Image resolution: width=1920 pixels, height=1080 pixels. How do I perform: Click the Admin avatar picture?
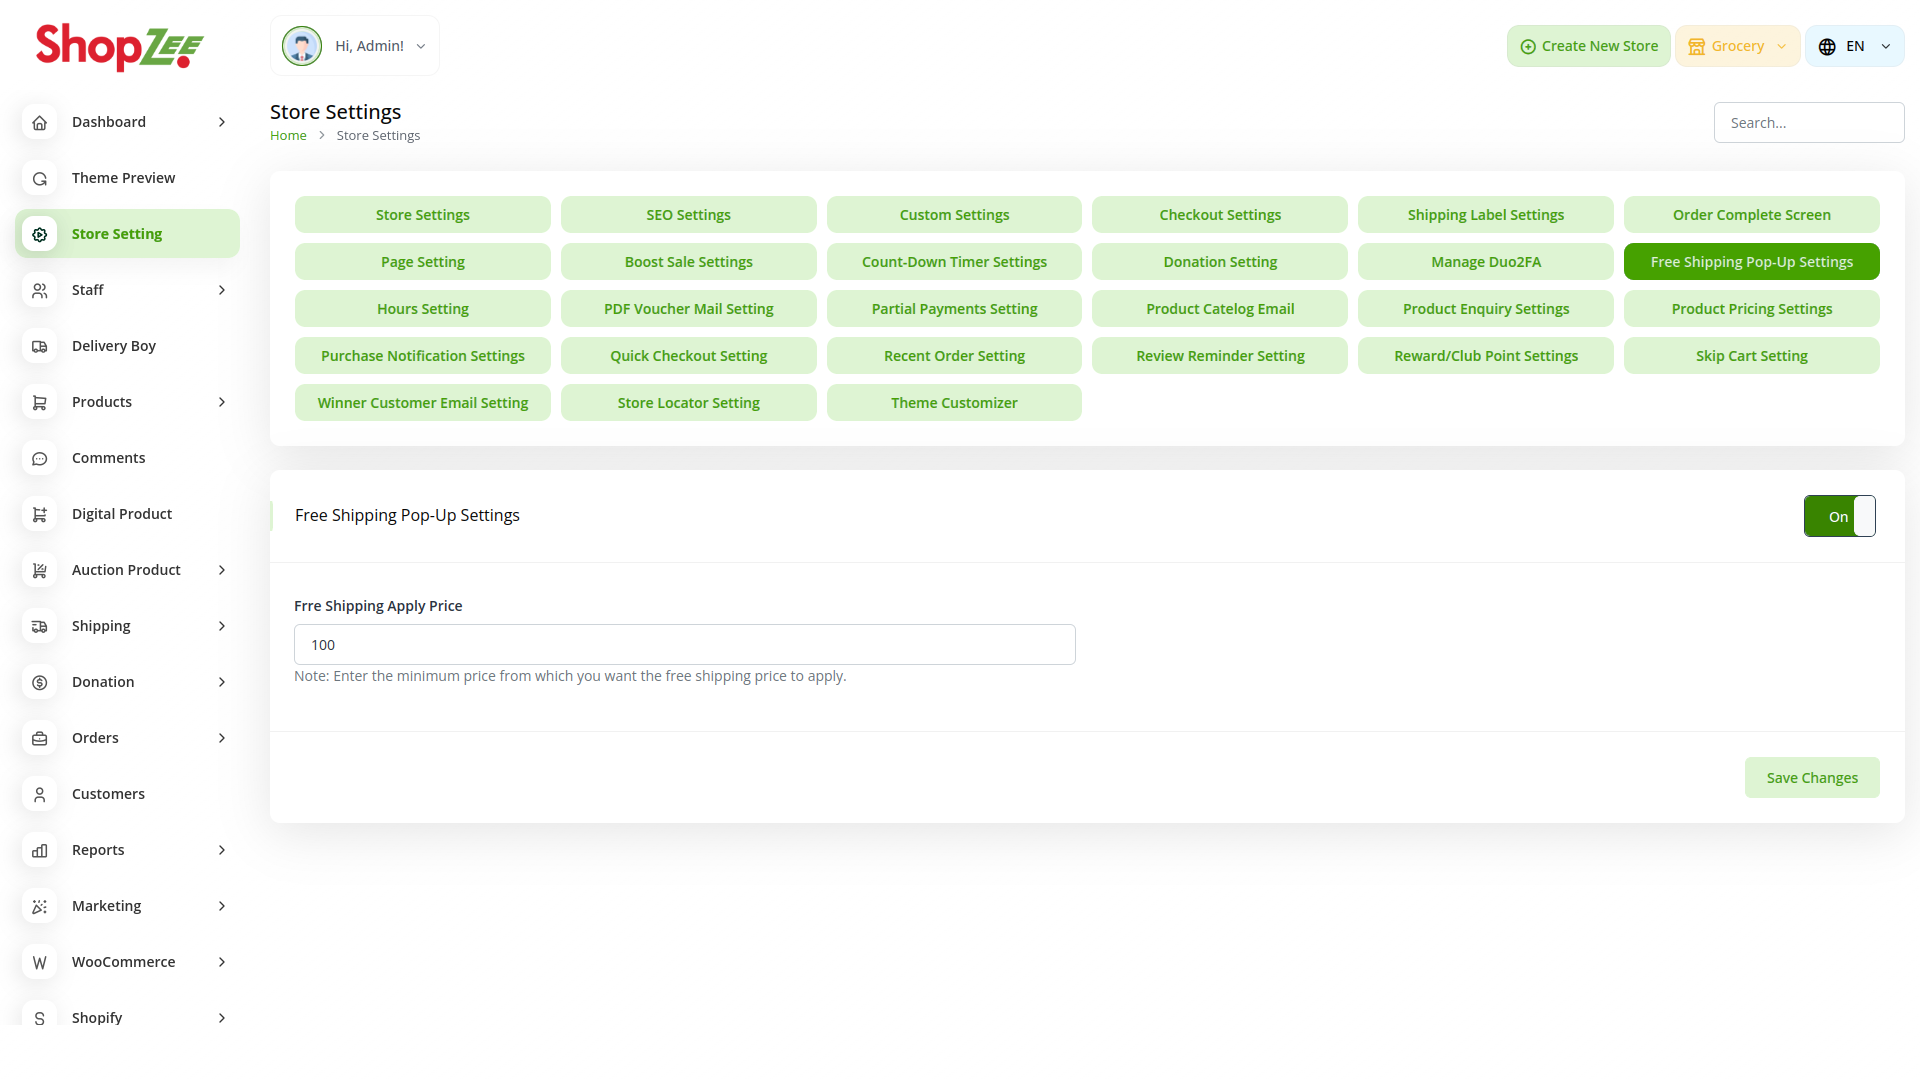(x=302, y=46)
